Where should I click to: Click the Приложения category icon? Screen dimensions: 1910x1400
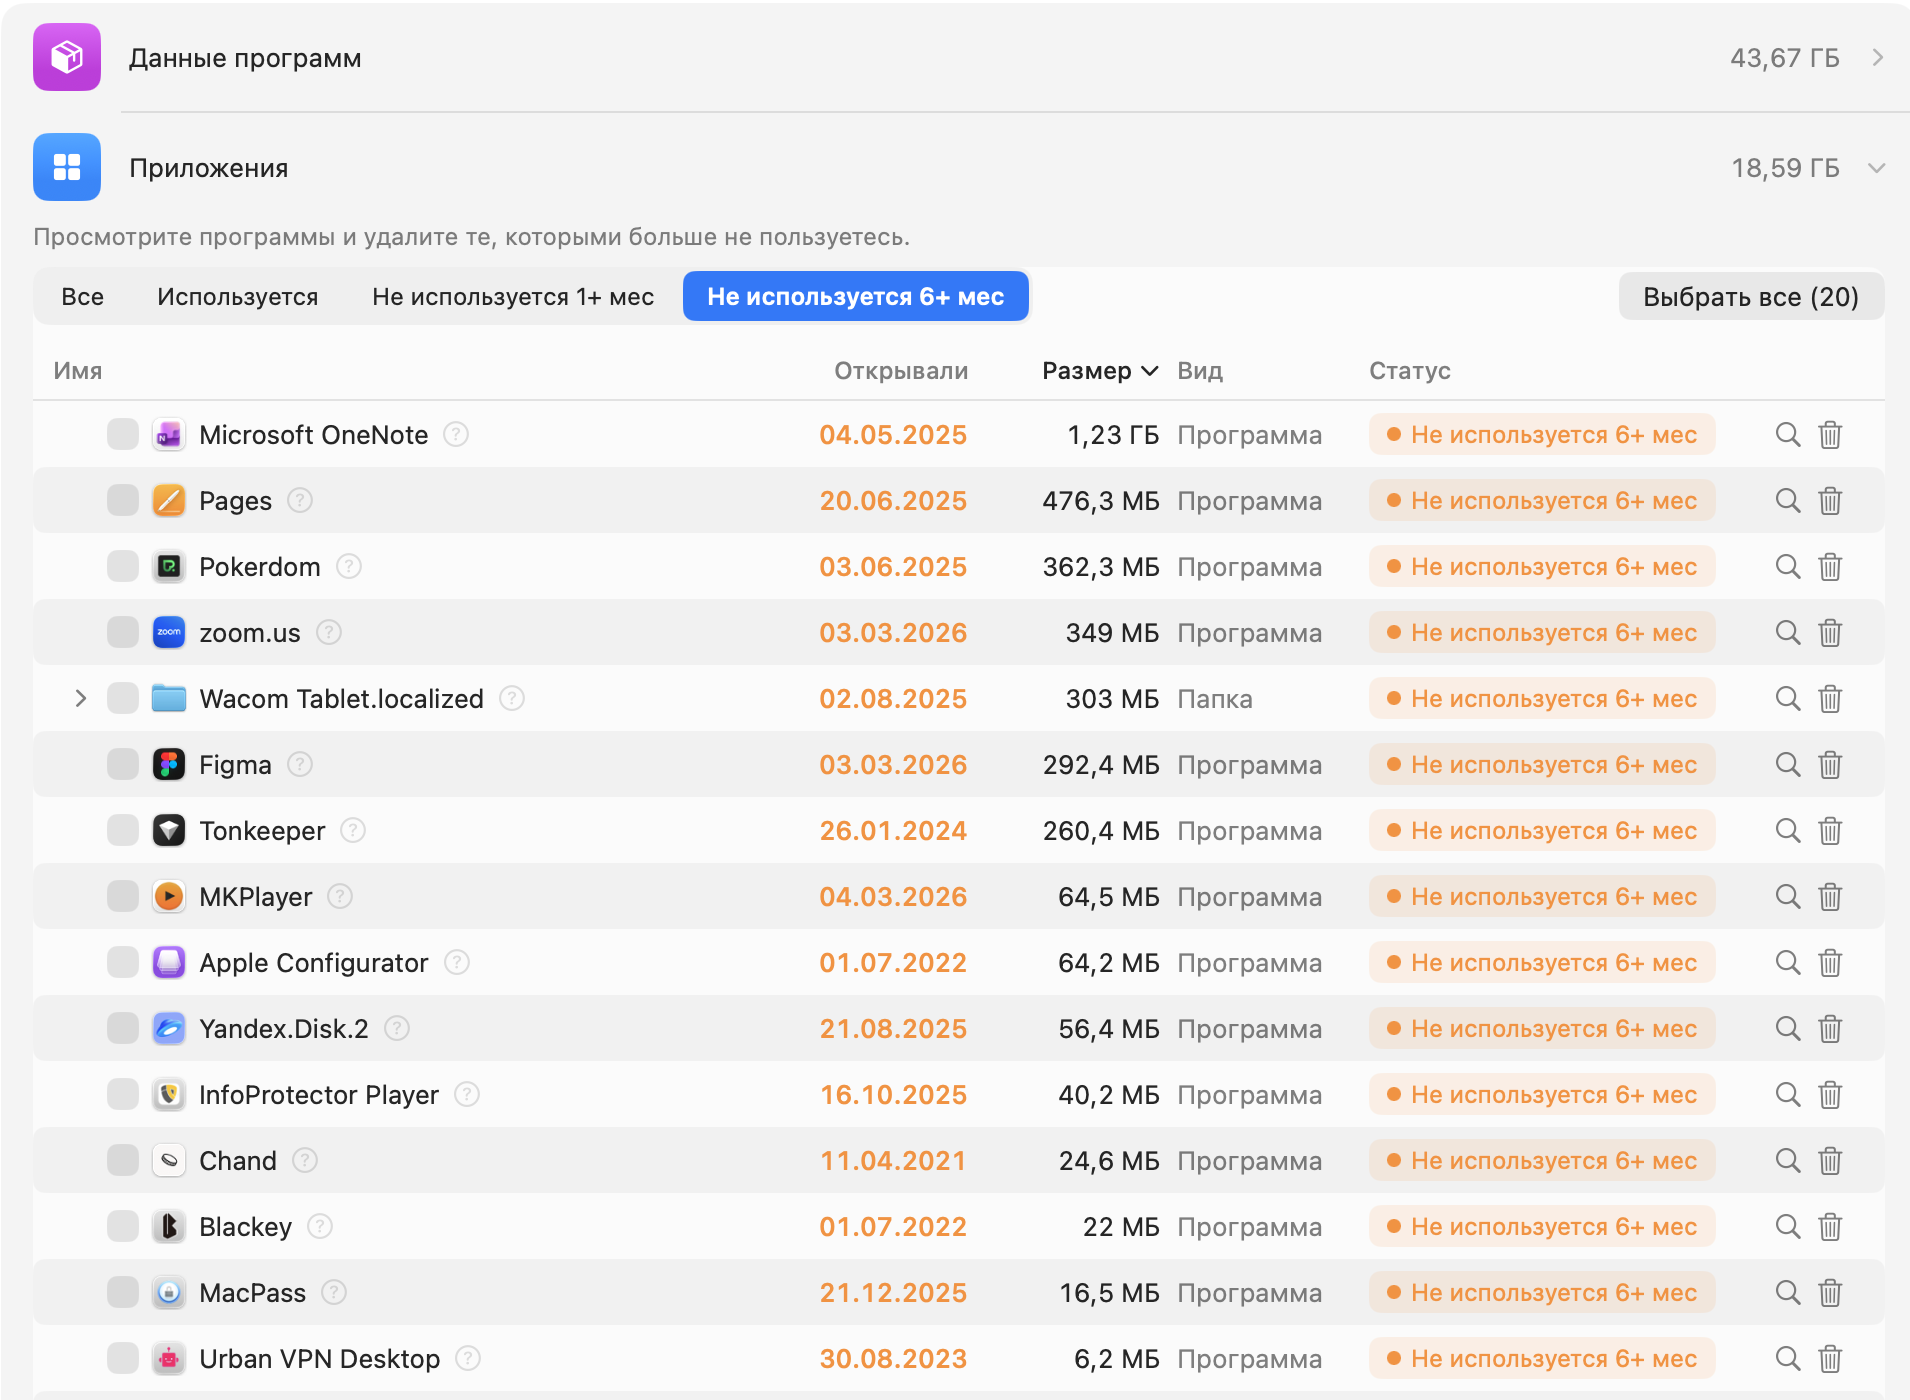(67, 167)
